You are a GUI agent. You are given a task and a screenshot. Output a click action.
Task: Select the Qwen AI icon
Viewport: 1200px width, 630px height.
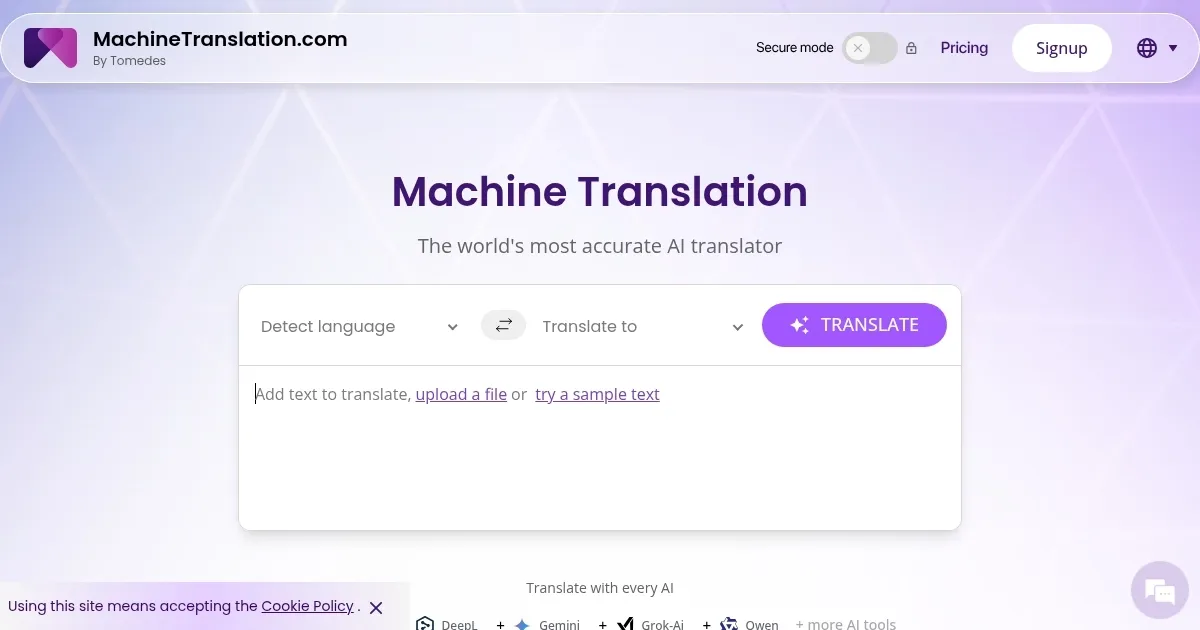pos(728,624)
